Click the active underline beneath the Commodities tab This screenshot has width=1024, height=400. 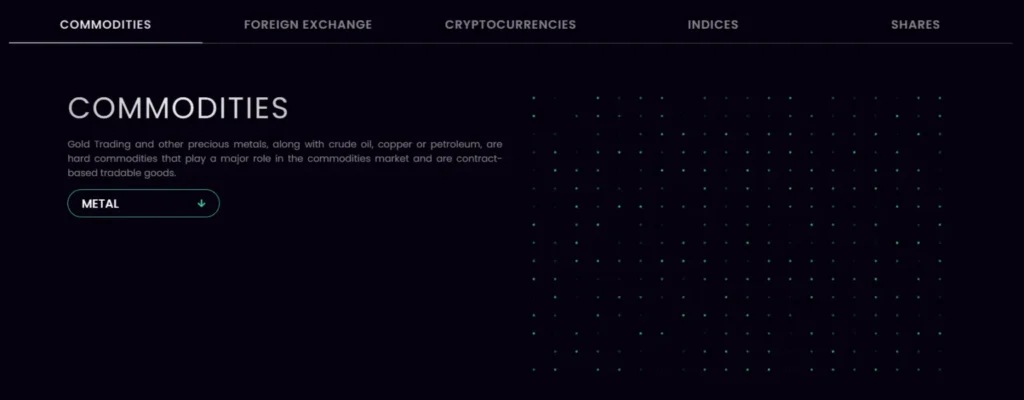tap(105, 43)
